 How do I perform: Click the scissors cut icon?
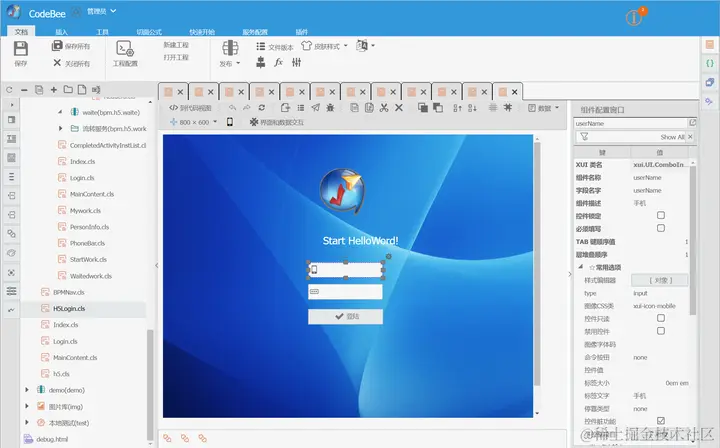tap(384, 107)
